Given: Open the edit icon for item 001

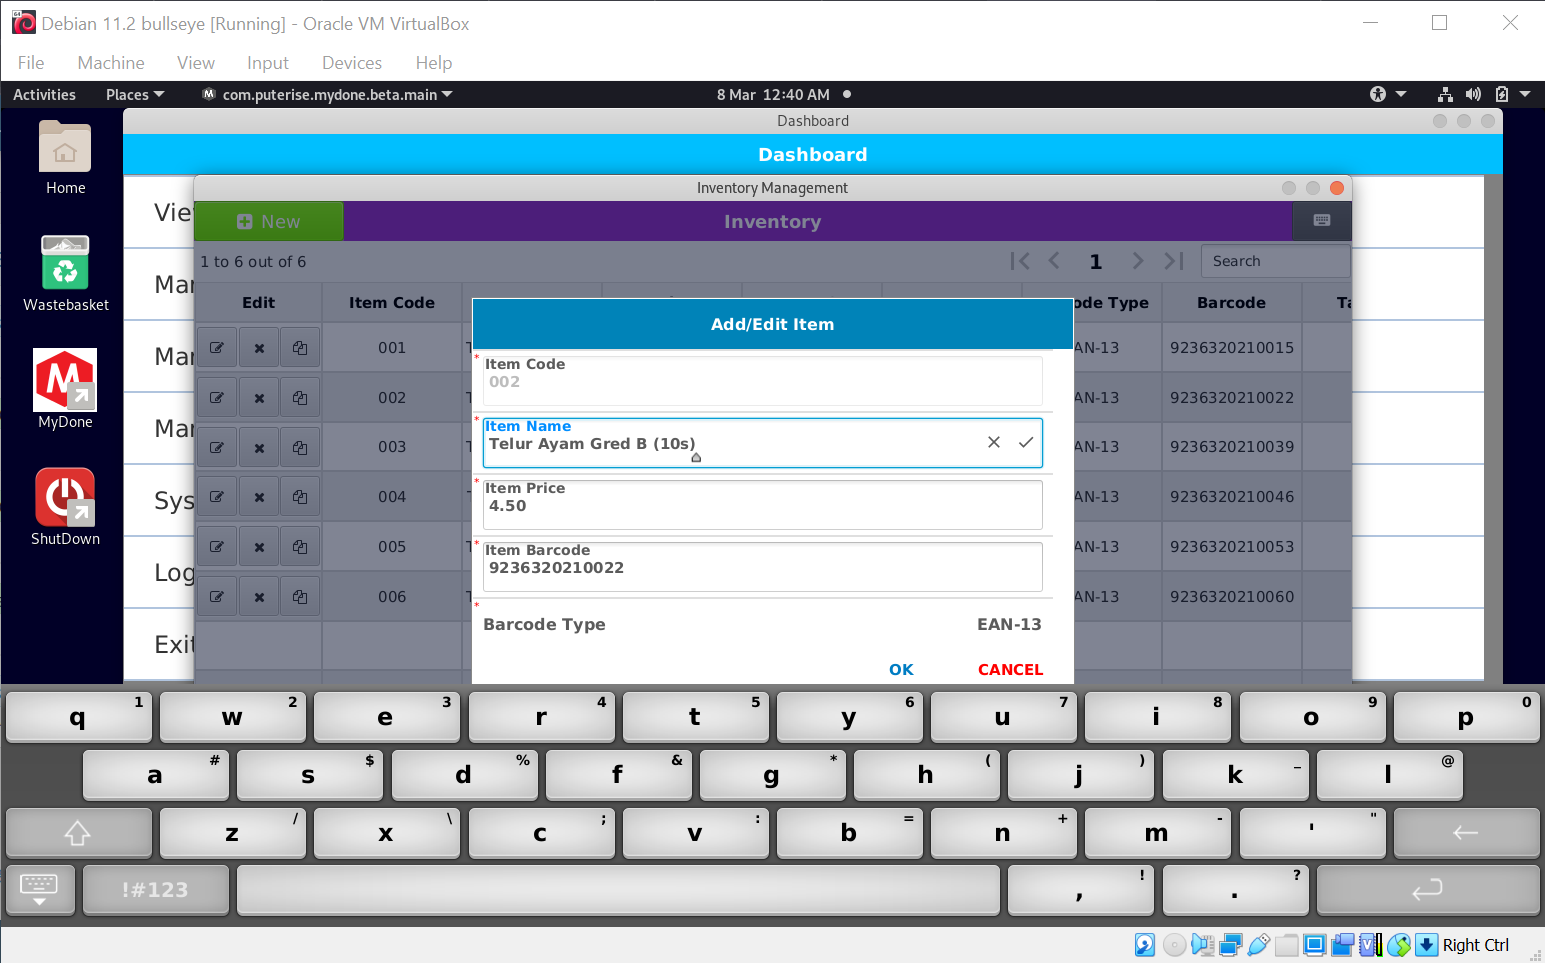Looking at the screenshot, I should point(217,348).
